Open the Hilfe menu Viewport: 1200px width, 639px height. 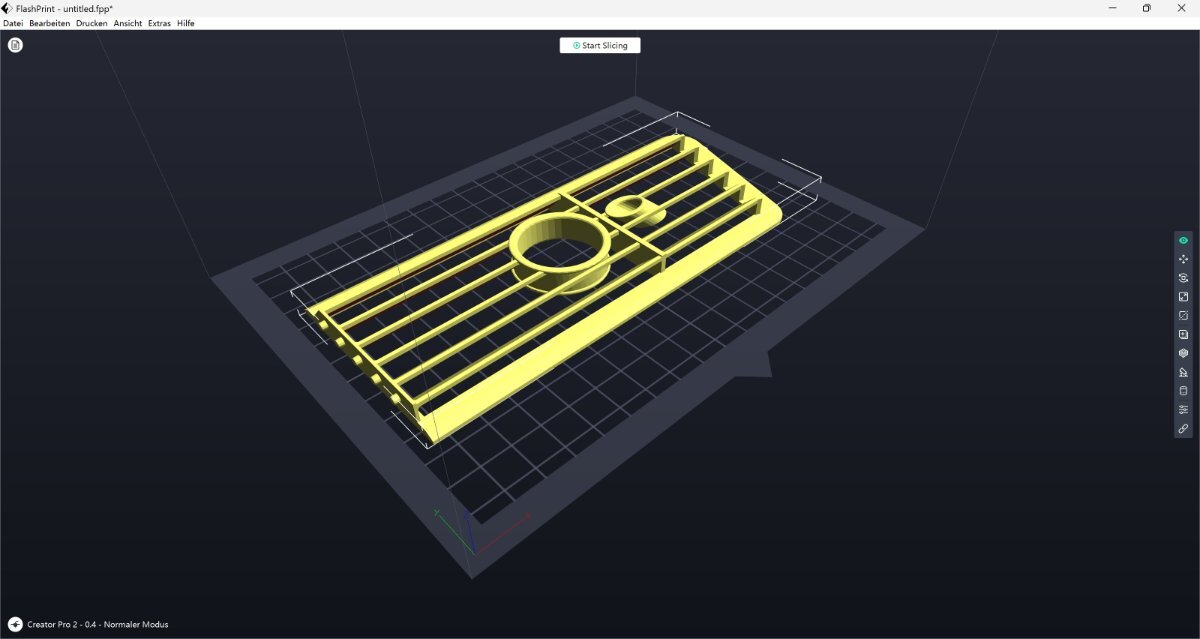pyautogui.click(x=186, y=23)
